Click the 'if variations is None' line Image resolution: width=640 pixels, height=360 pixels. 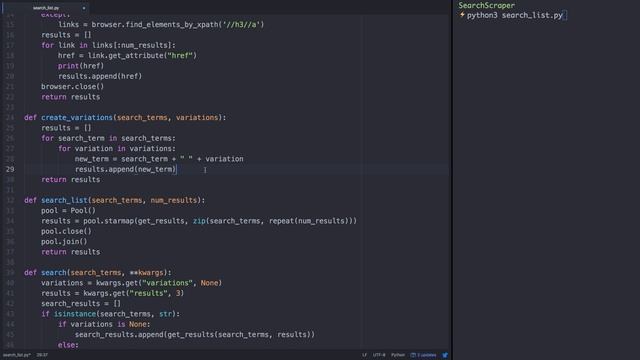point(104,324)
